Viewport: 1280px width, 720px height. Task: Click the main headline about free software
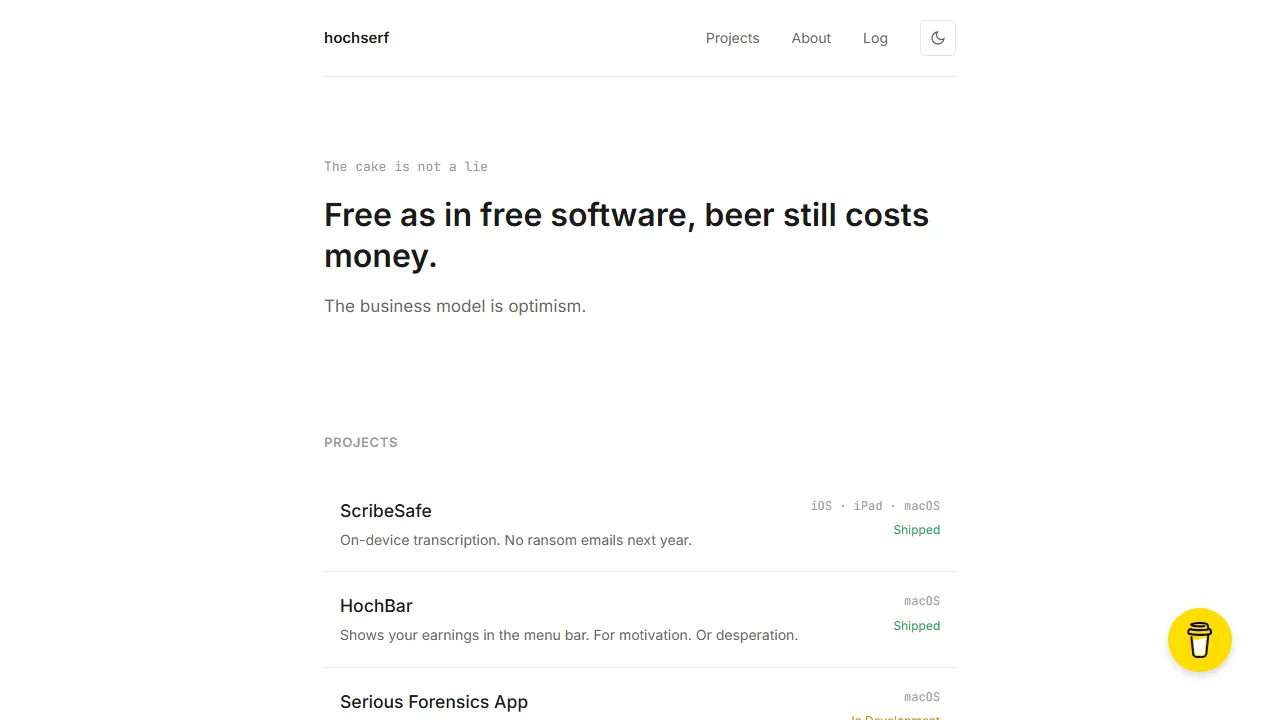click(x=626, y=234)
